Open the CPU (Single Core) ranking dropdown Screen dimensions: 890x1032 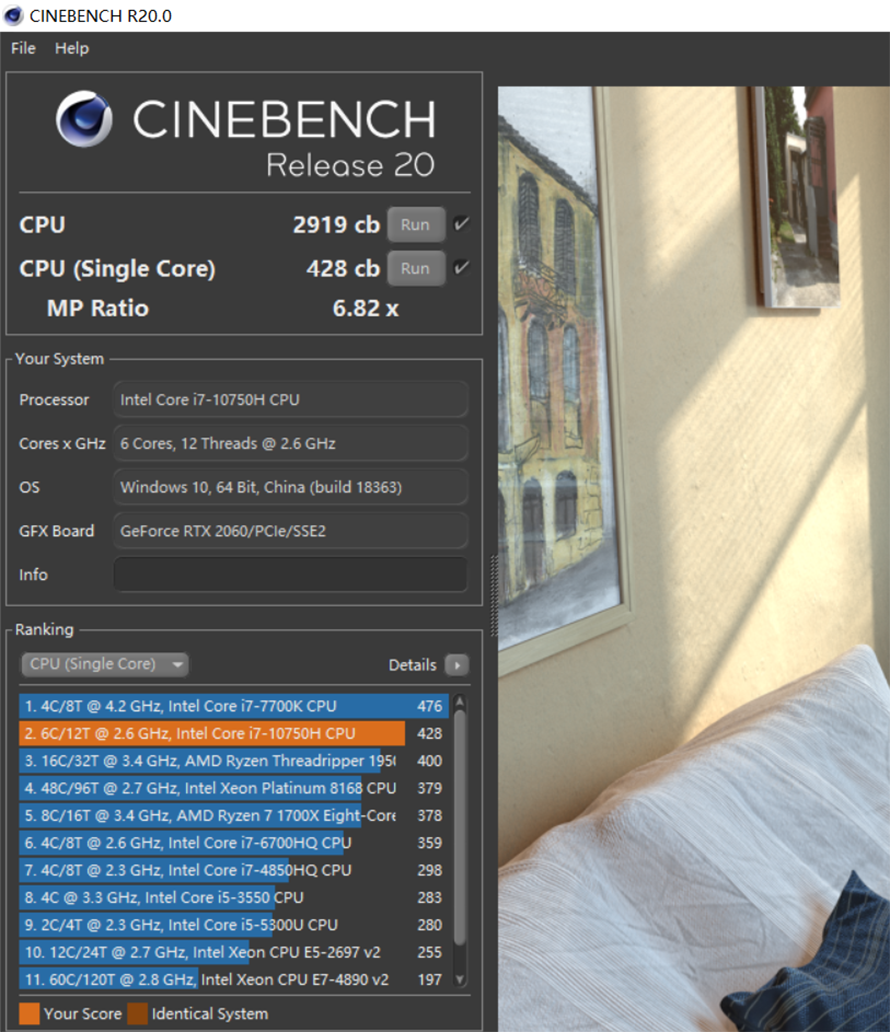click(x=105, y=664)
